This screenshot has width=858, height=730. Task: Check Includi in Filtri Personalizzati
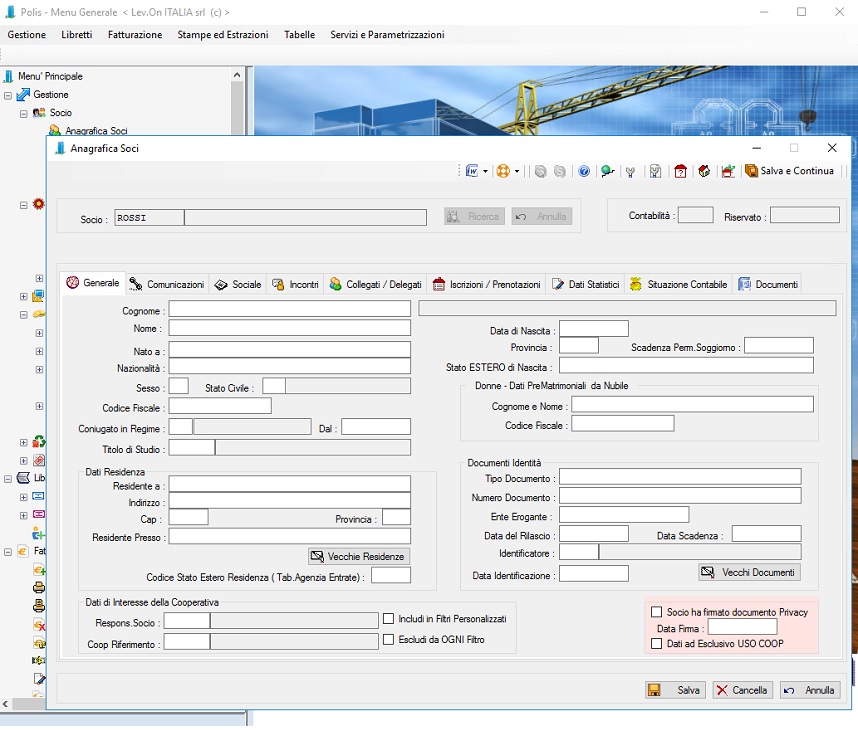click(x=389, y=619)
